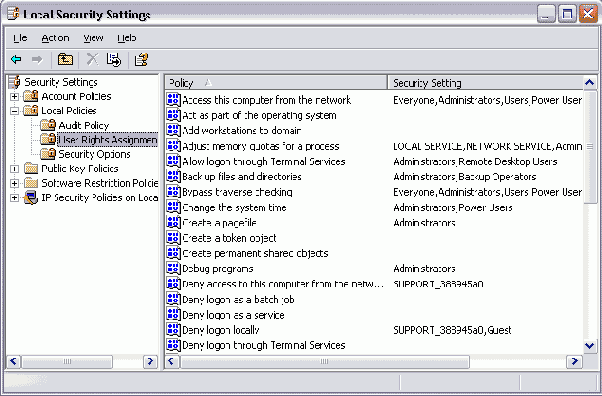Open the File menu
This screenshot has height=396, width=602.
(x=20, y=38)
